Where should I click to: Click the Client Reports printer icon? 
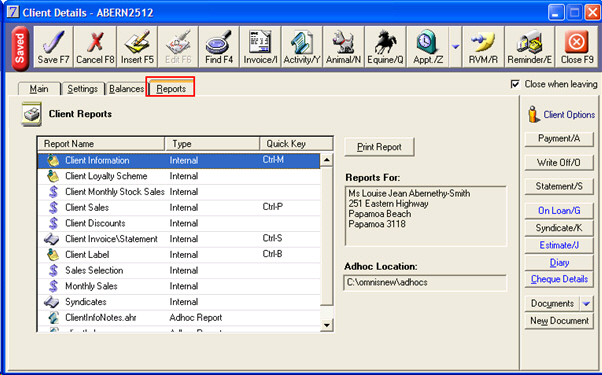coord(31,114)
